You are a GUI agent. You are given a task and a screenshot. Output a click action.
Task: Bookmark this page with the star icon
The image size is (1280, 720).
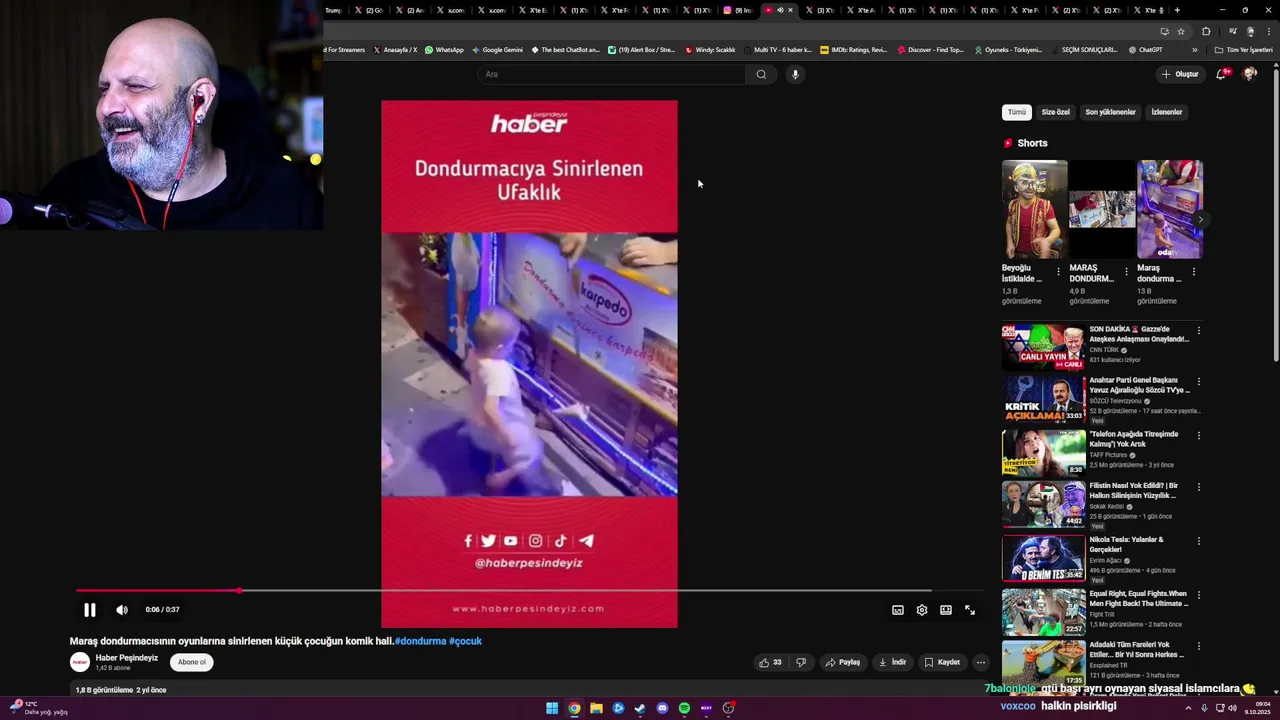pyautogui.click(x=1181, y=31)
